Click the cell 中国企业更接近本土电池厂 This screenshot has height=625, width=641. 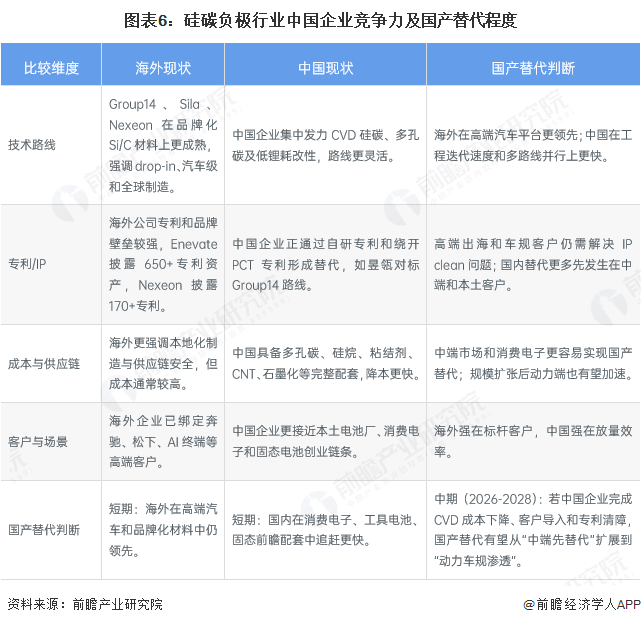[325, 441]
